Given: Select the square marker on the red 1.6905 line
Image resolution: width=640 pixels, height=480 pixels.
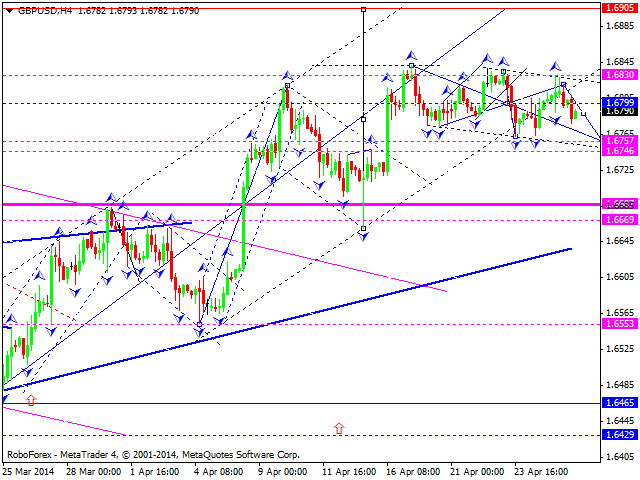Looking at the screenshot, I should point(363,8).
